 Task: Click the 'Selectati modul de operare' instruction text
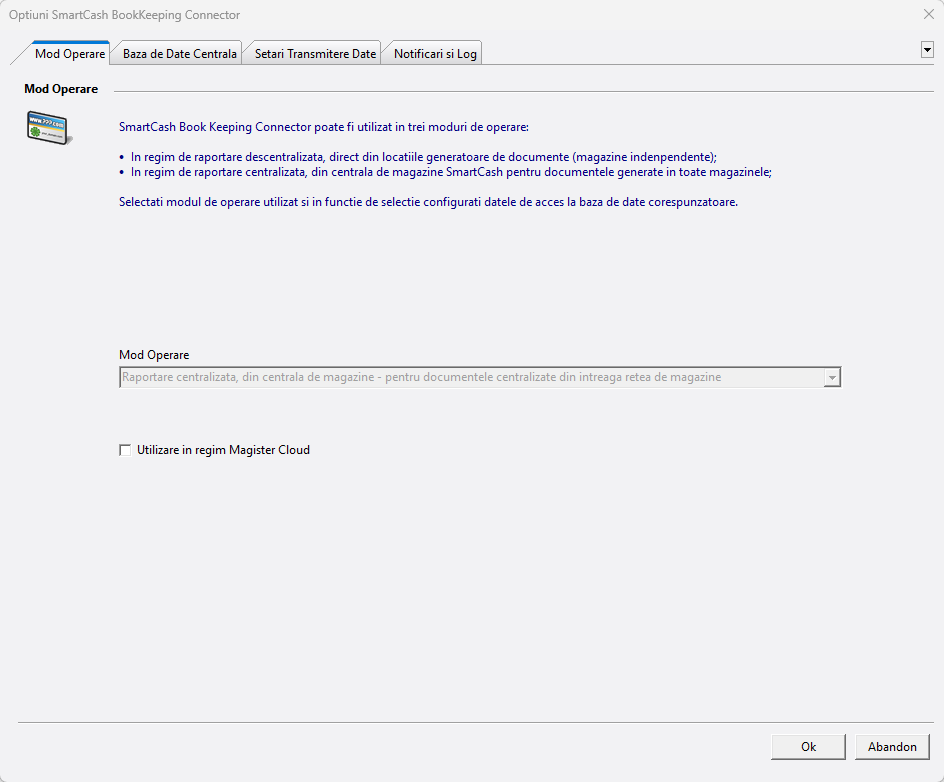coord(428,202)
